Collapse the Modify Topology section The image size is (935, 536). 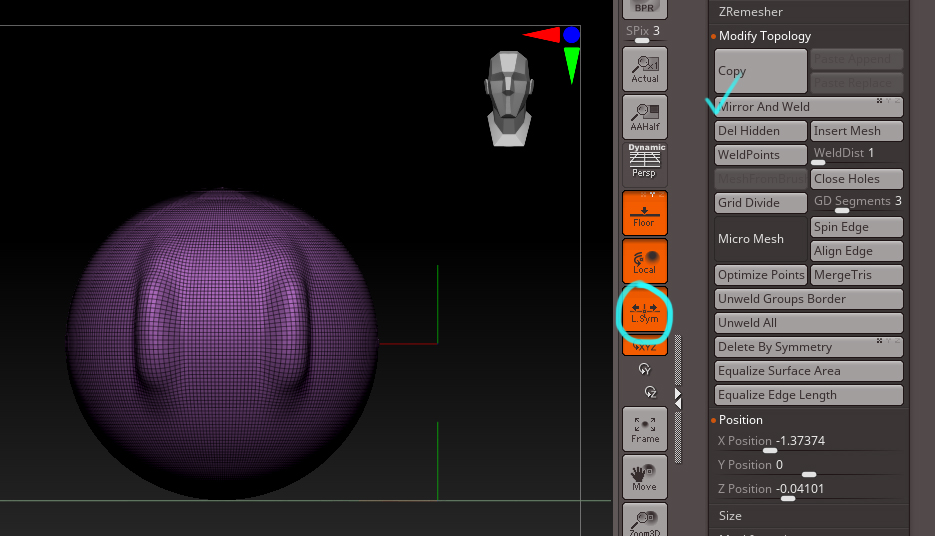[x=764, y=36]
